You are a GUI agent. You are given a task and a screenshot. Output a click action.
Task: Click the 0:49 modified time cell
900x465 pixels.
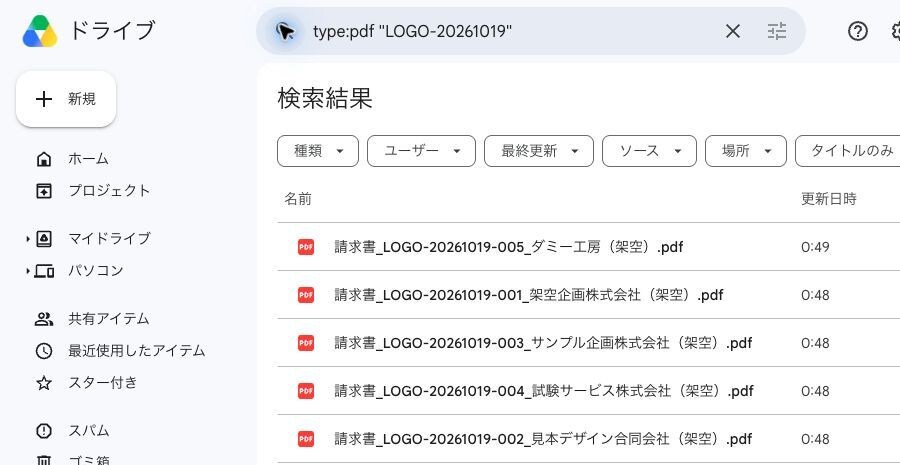point(815,247)
